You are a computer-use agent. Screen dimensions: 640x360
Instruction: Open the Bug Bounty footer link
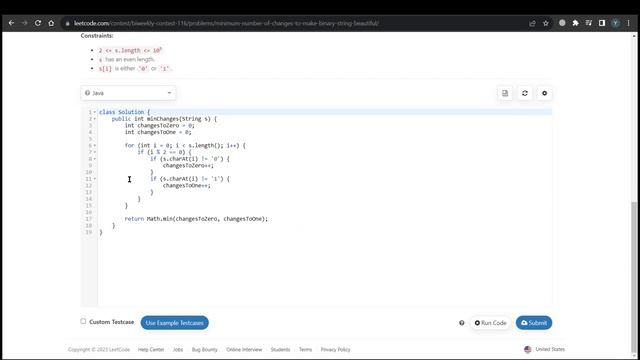(204, 349)
